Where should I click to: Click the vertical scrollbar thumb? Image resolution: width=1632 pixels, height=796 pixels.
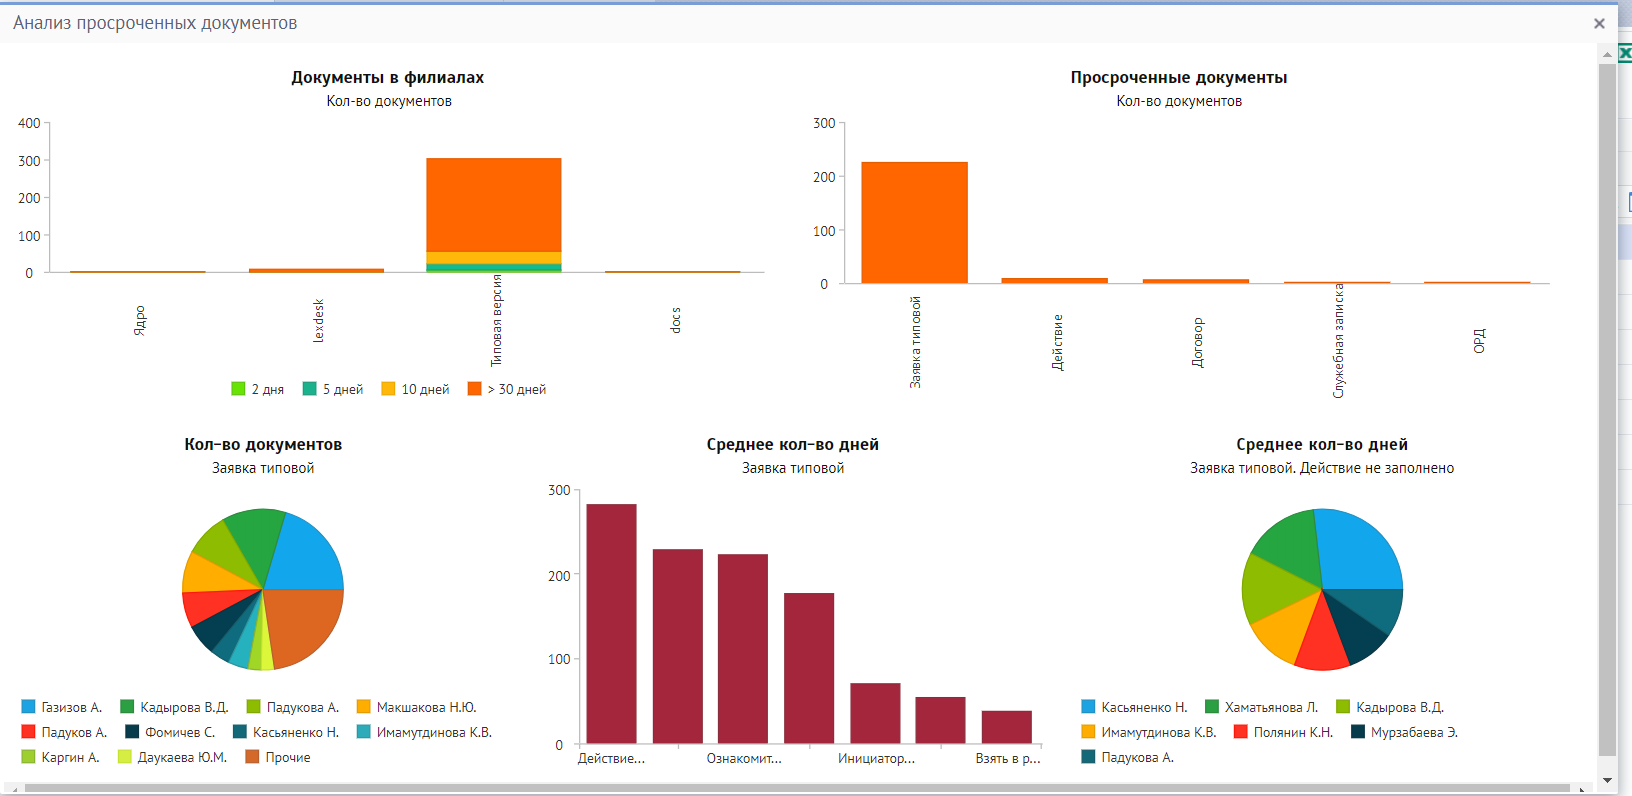point(1607,410)
